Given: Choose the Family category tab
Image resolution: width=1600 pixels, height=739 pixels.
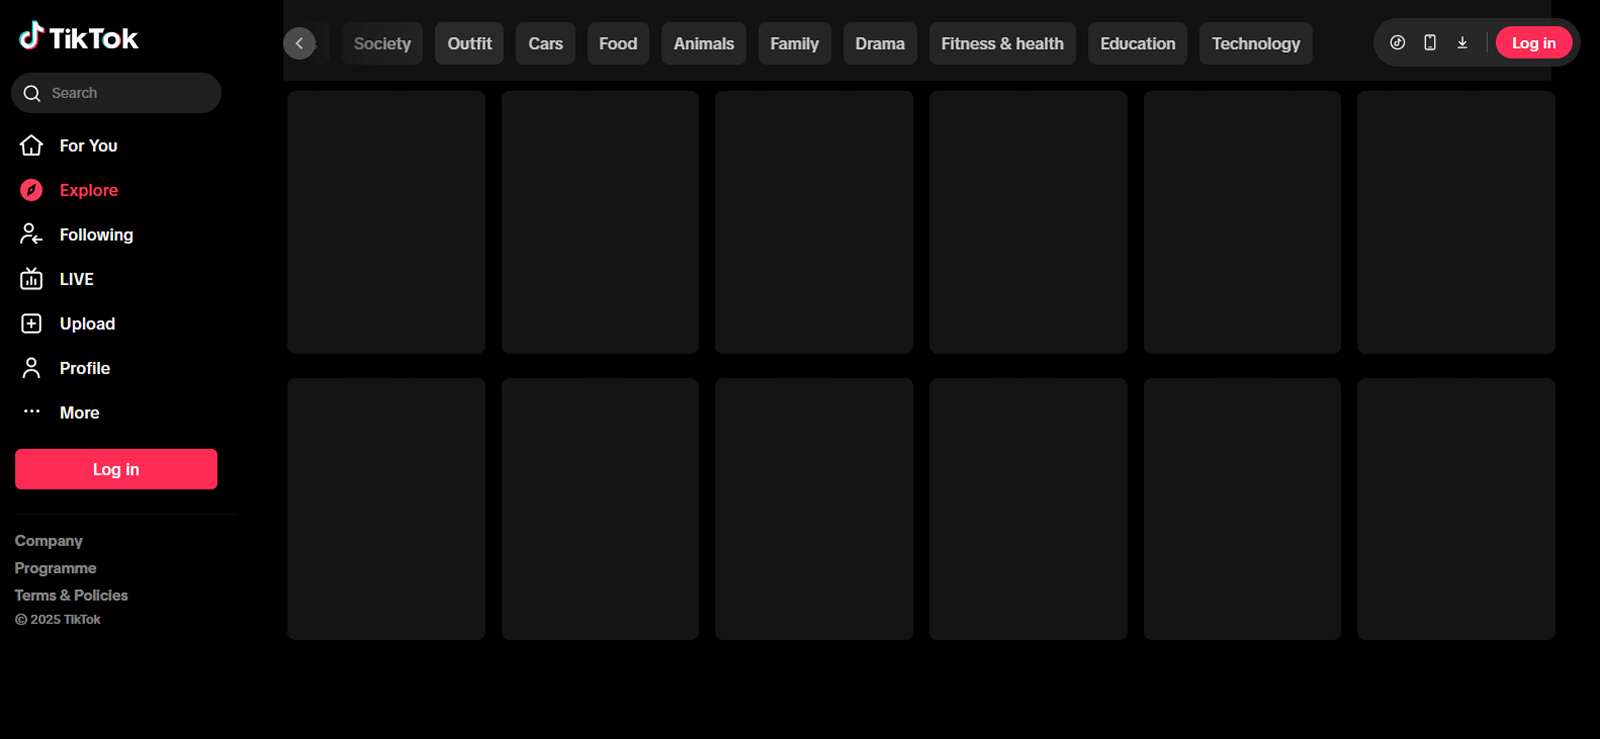Looking at the screenshot, I should (x=794, y=43).
